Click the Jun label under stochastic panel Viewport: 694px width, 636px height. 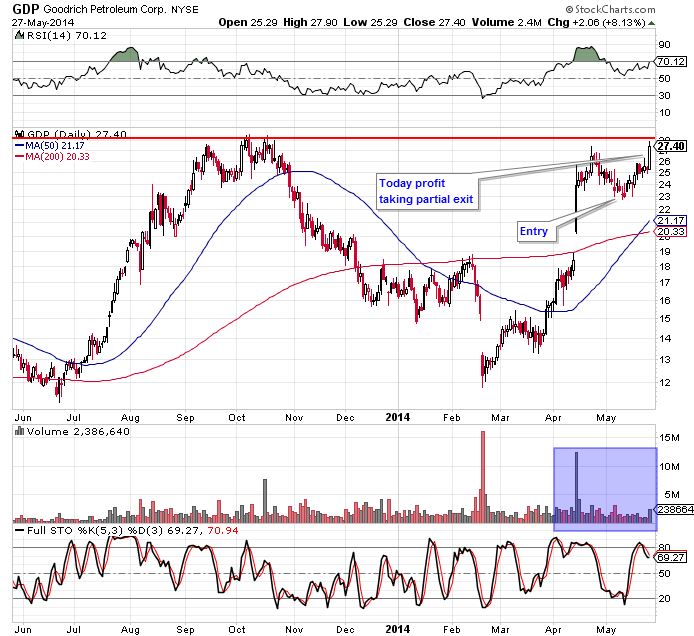coord(23,629)
